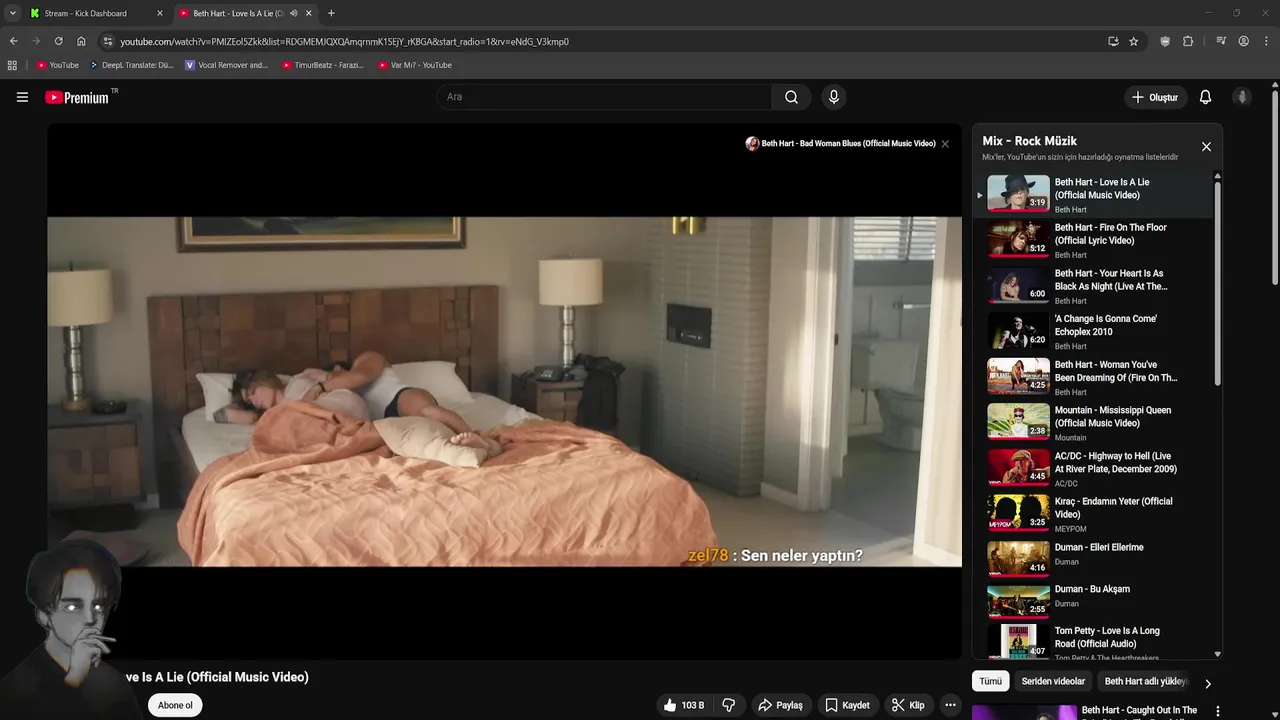Like the video (103 B)
Image resolution: width=1280 pixels, height=720 pixels.
pos(684,705)
